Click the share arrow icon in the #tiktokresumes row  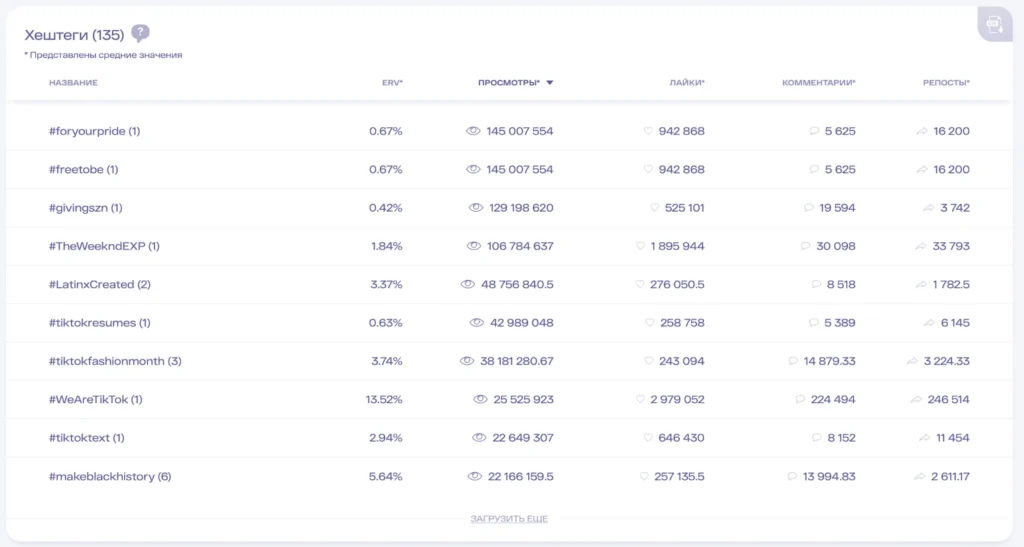[x=929, y=322]
